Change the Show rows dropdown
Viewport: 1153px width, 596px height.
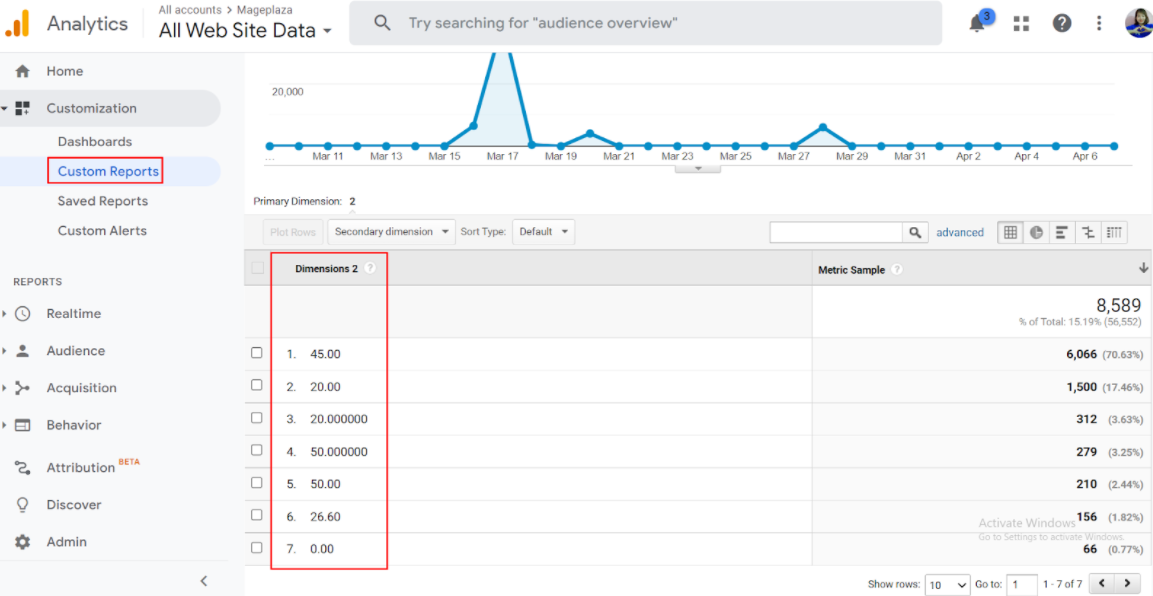pyautogui.click(x=947, y=584)
